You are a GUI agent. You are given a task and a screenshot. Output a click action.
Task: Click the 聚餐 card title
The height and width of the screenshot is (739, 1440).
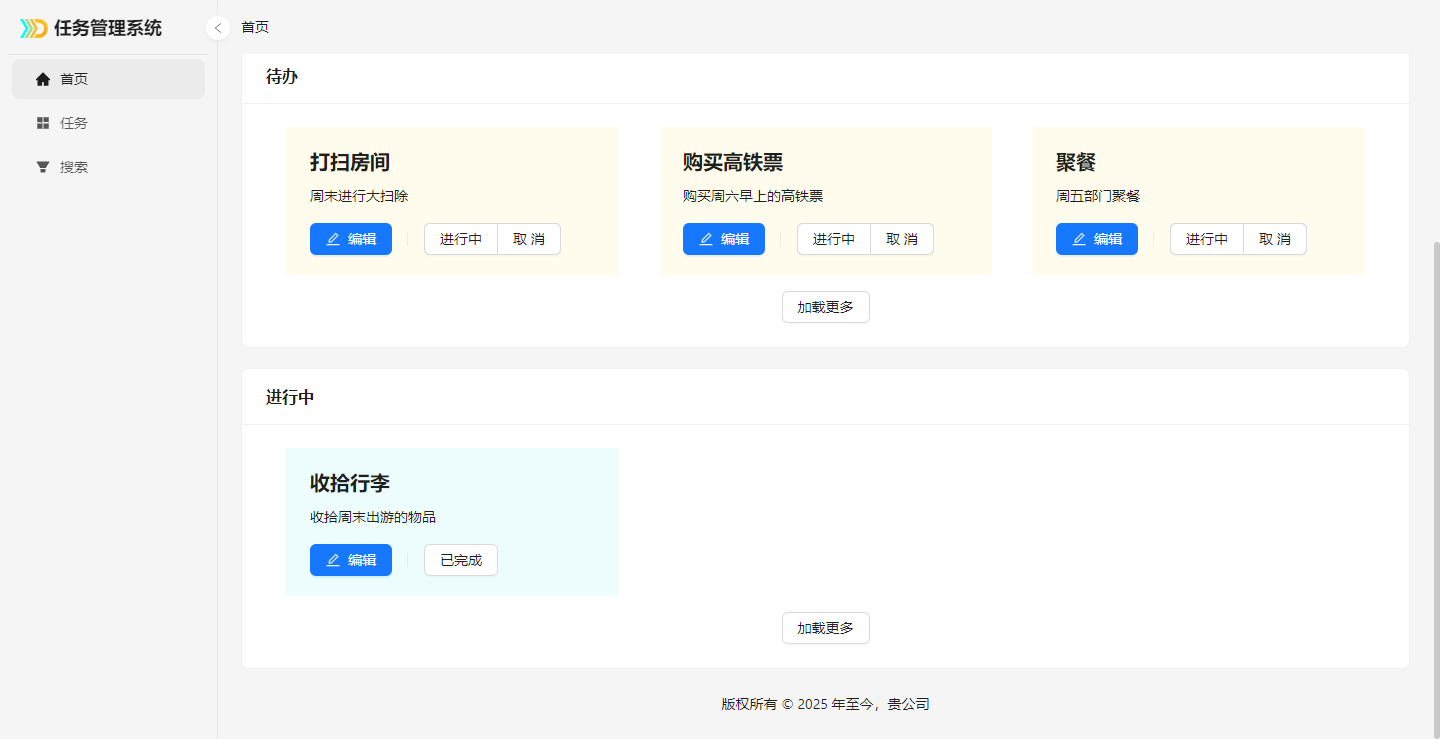coord(1076,162)
